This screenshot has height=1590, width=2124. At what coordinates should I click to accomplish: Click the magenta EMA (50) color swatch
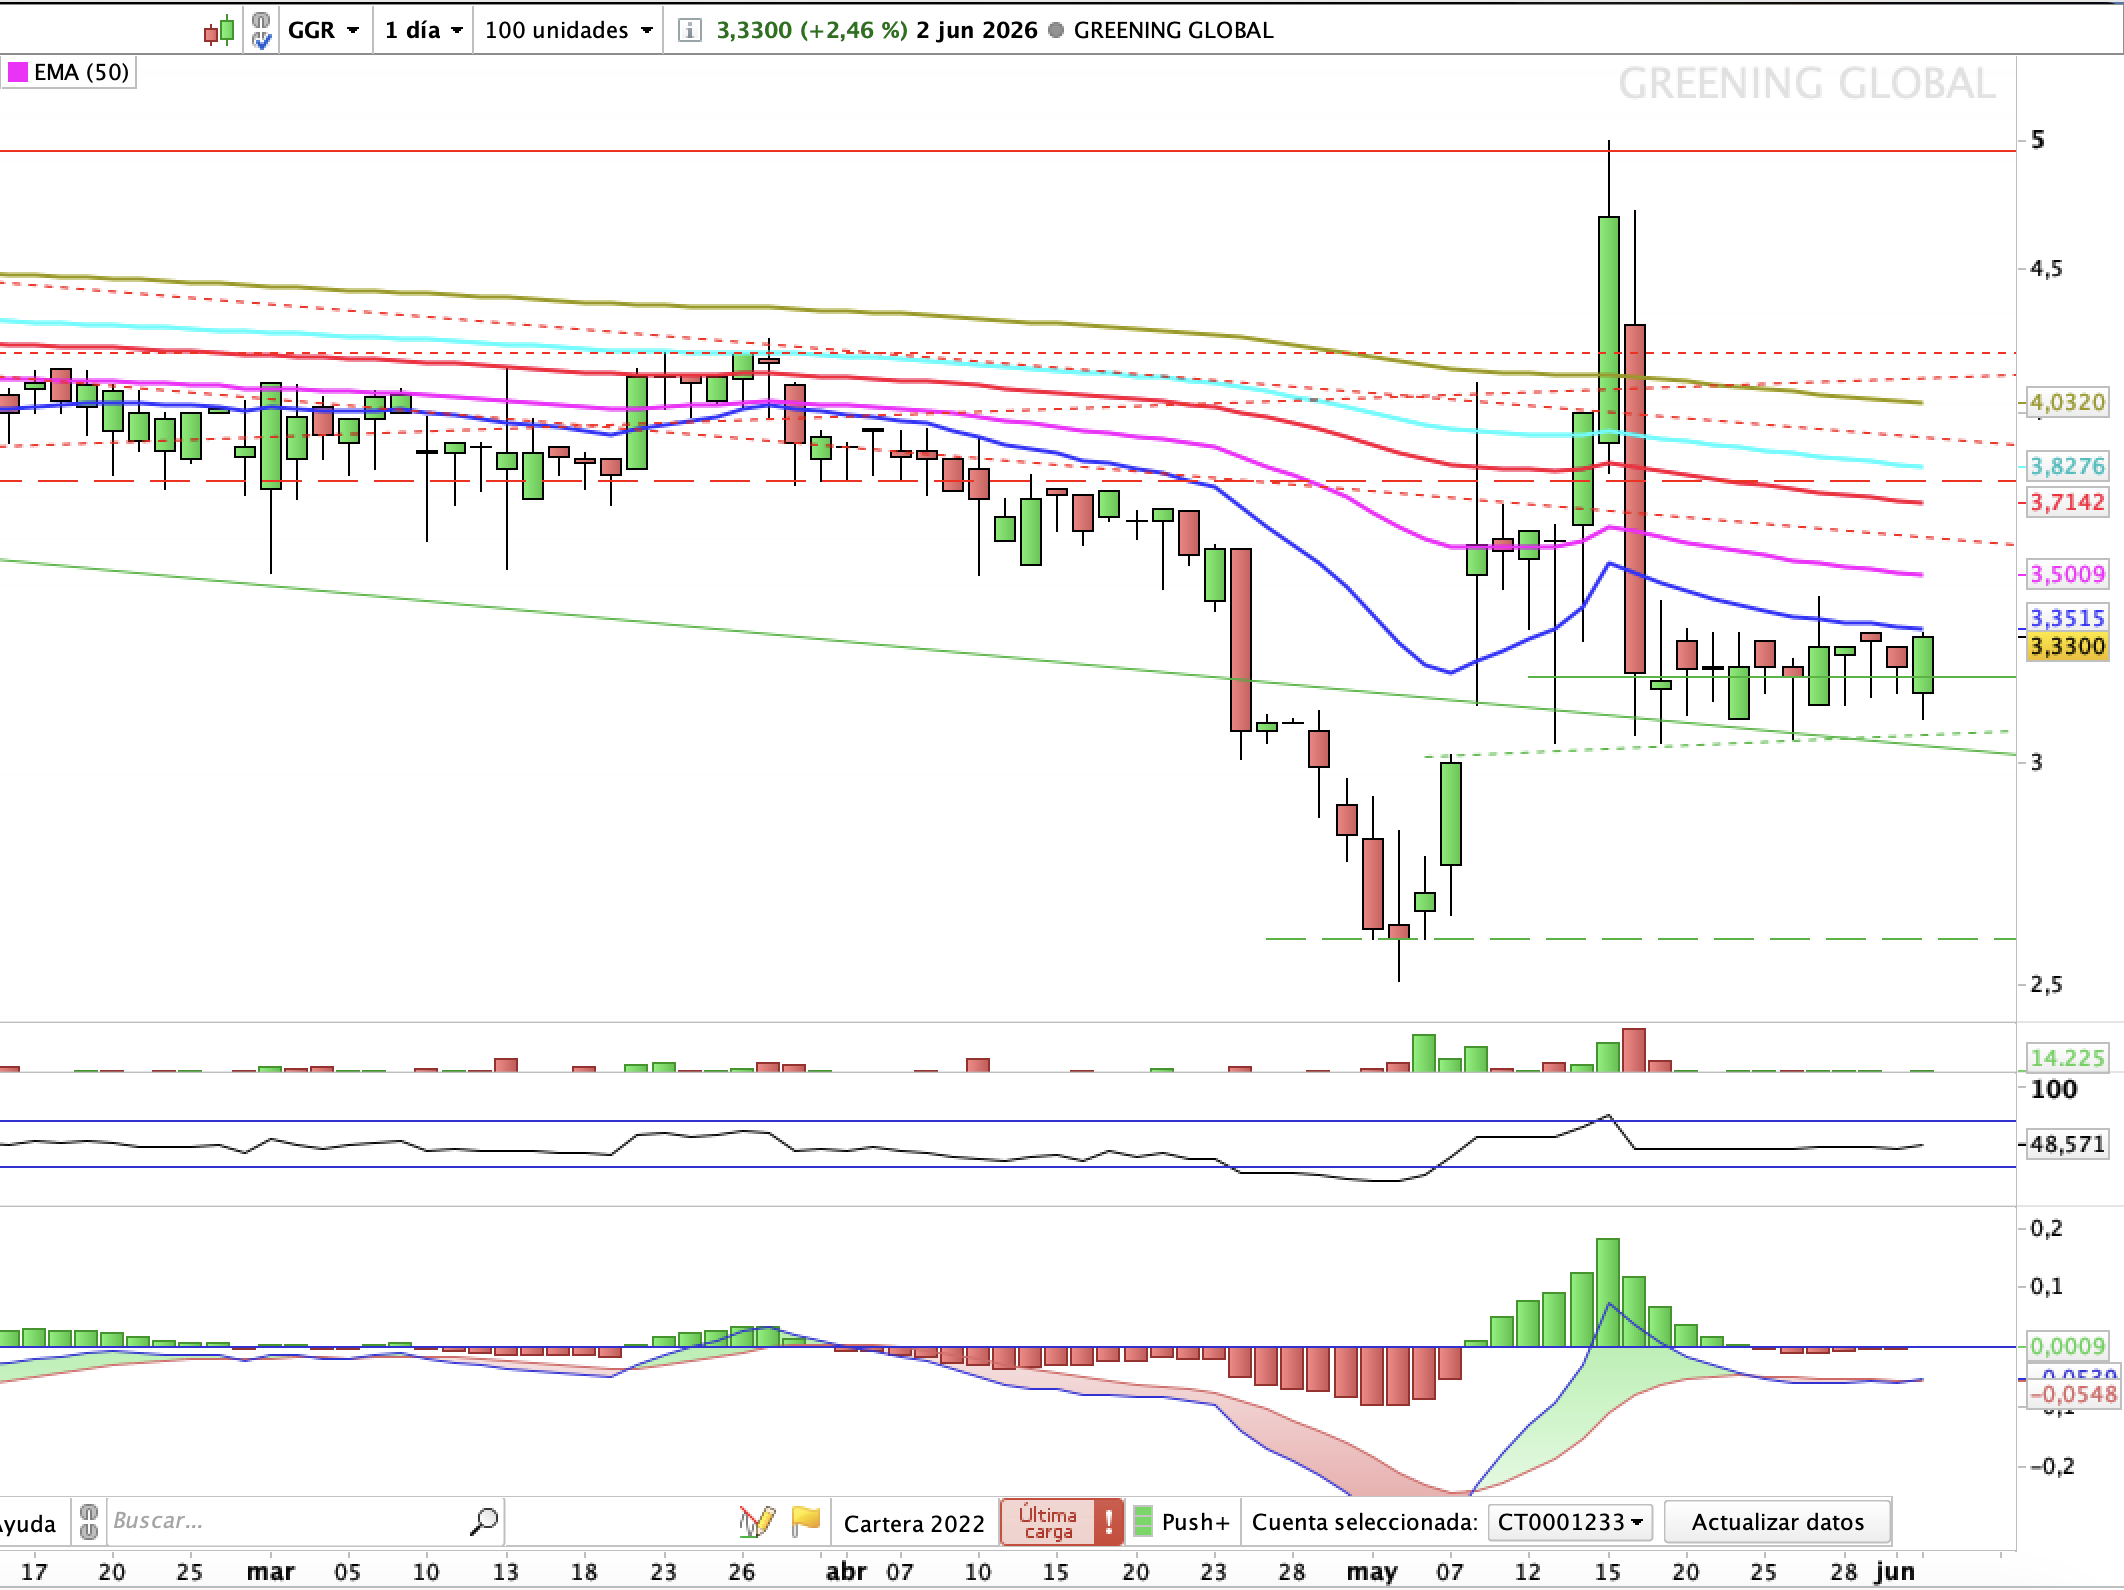coord(17,72)
